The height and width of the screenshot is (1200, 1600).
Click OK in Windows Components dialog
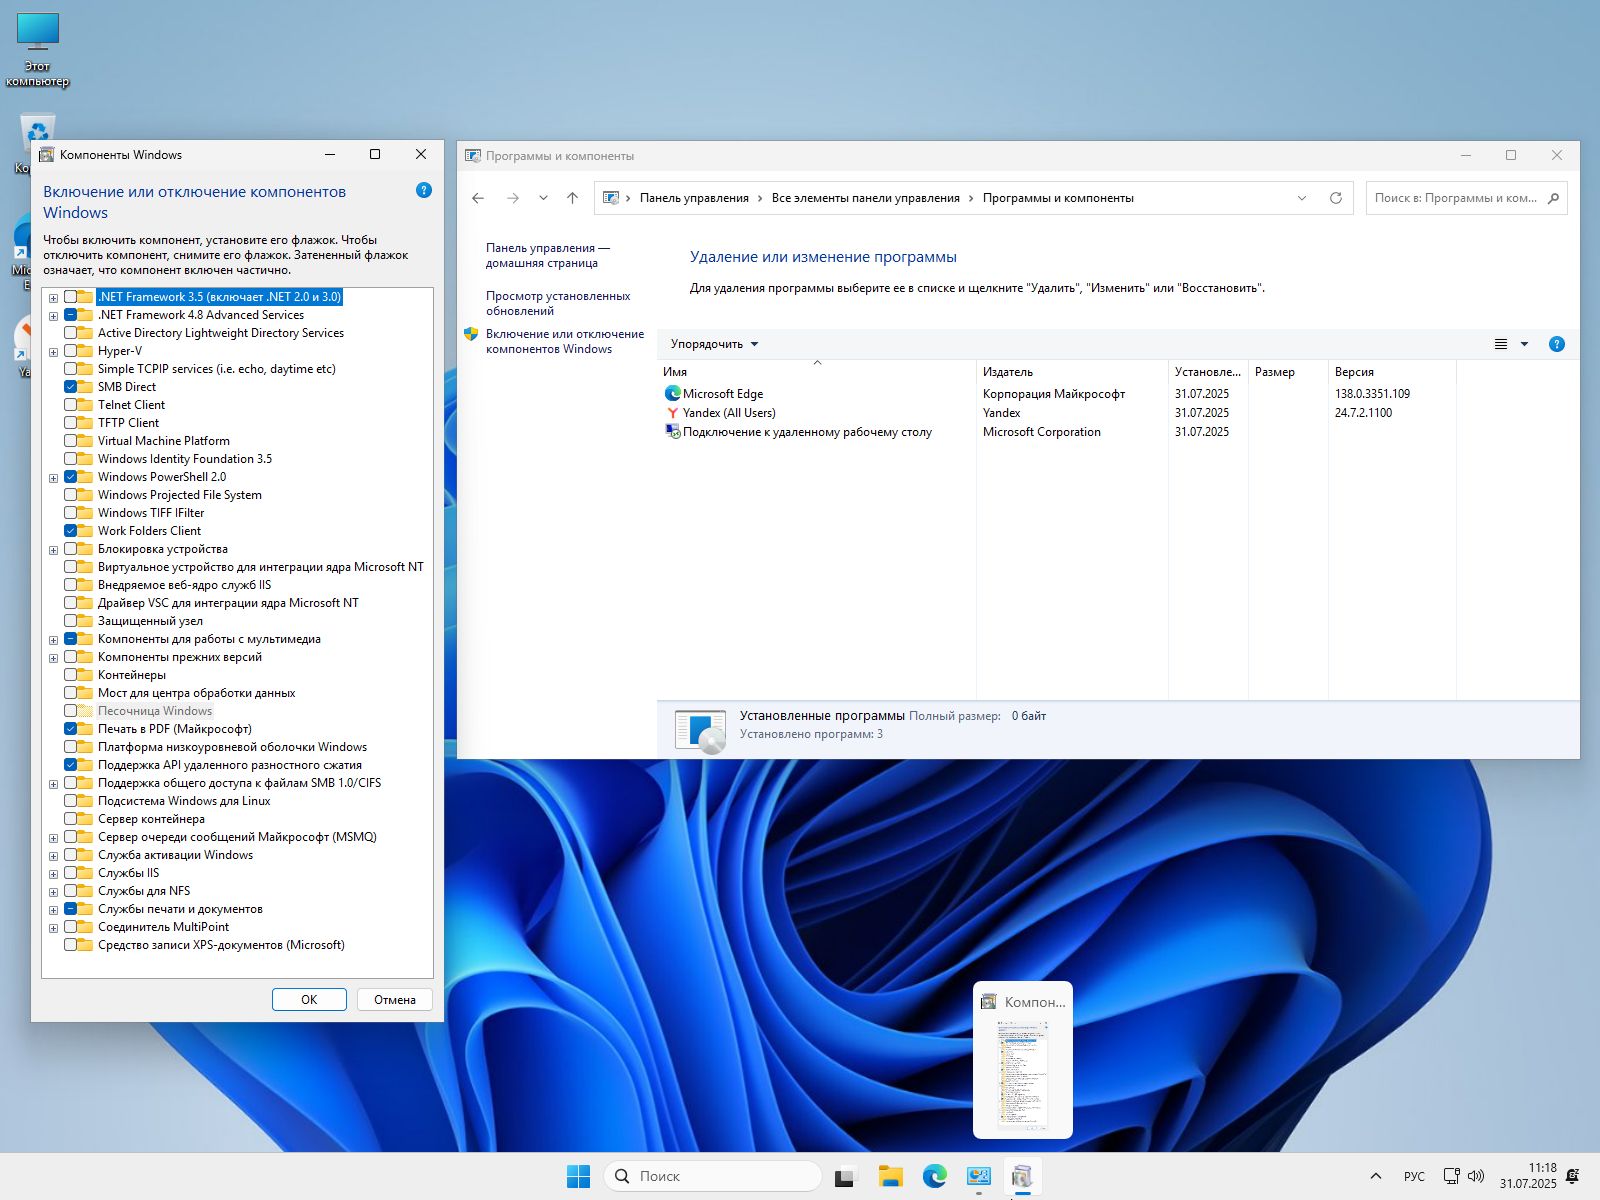pos(309,1000)
